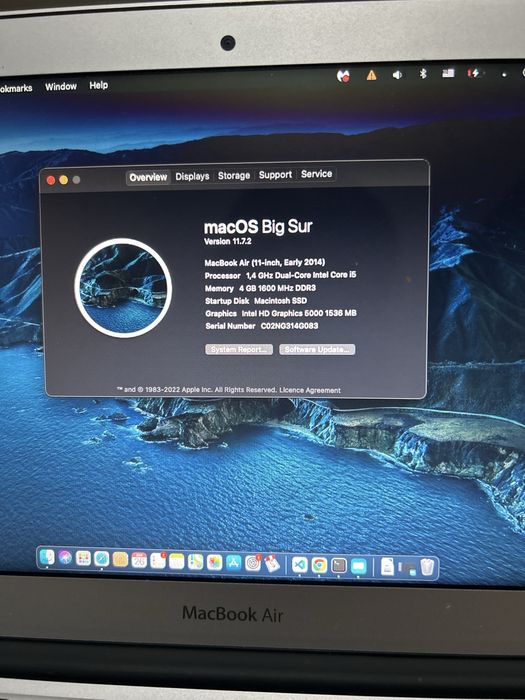Open the cyan app icon next to Terminal
This screenshot has width=525, height=700.
coord(358,567)
